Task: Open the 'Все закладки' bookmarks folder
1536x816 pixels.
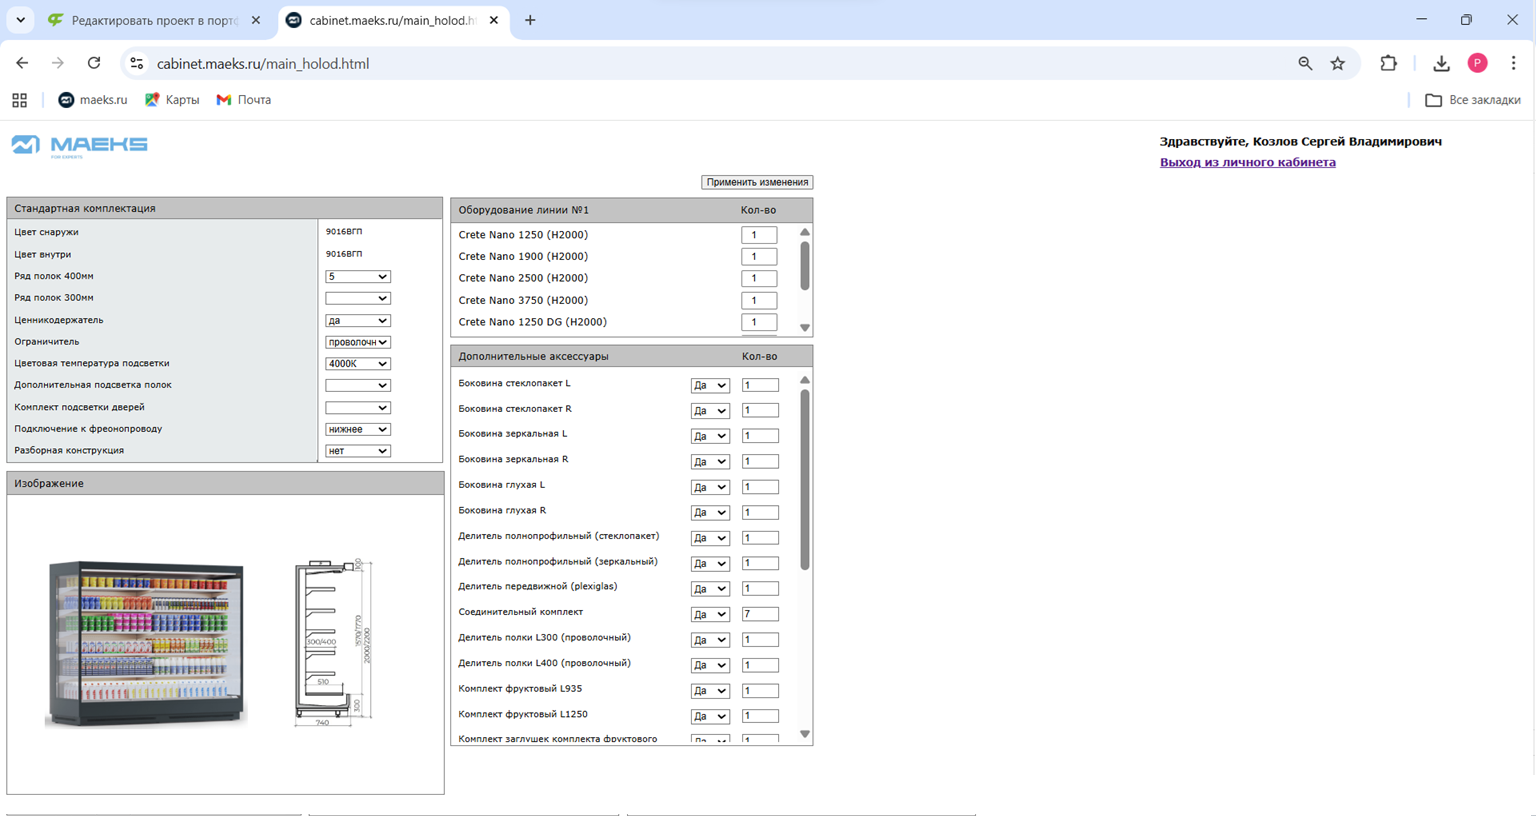Action: (x=1473, y=100)
